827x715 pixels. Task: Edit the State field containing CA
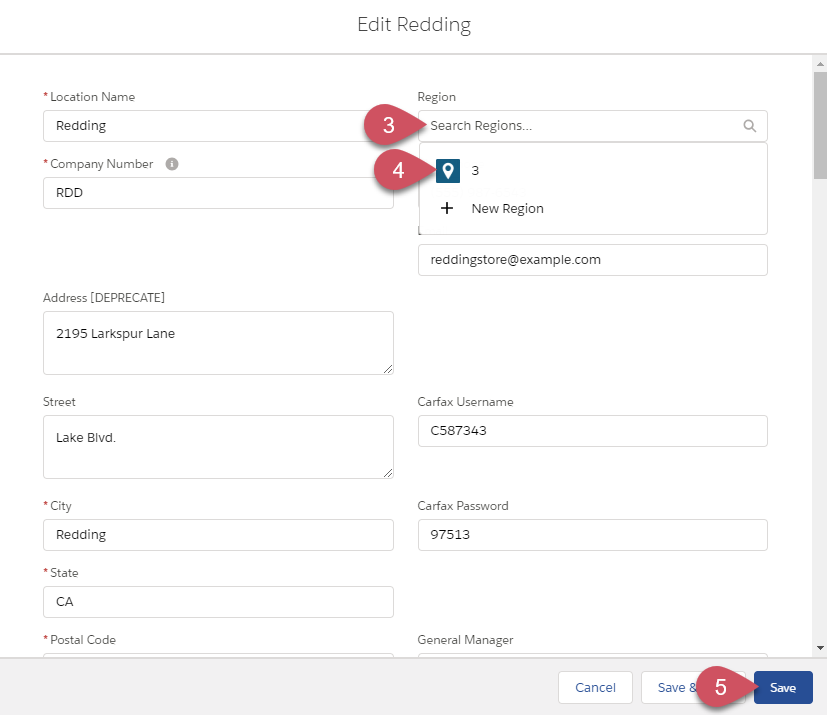218,602
